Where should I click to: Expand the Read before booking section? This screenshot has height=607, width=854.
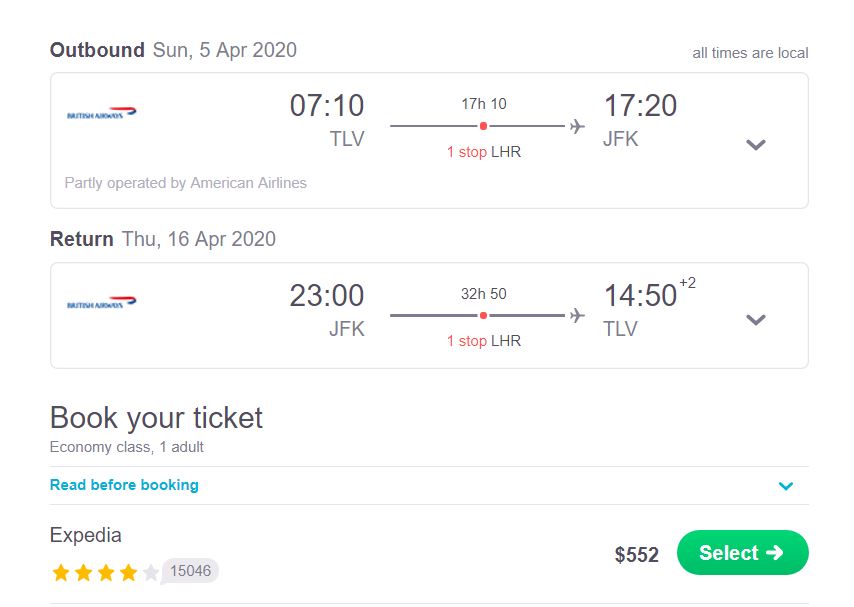[786, 486]
